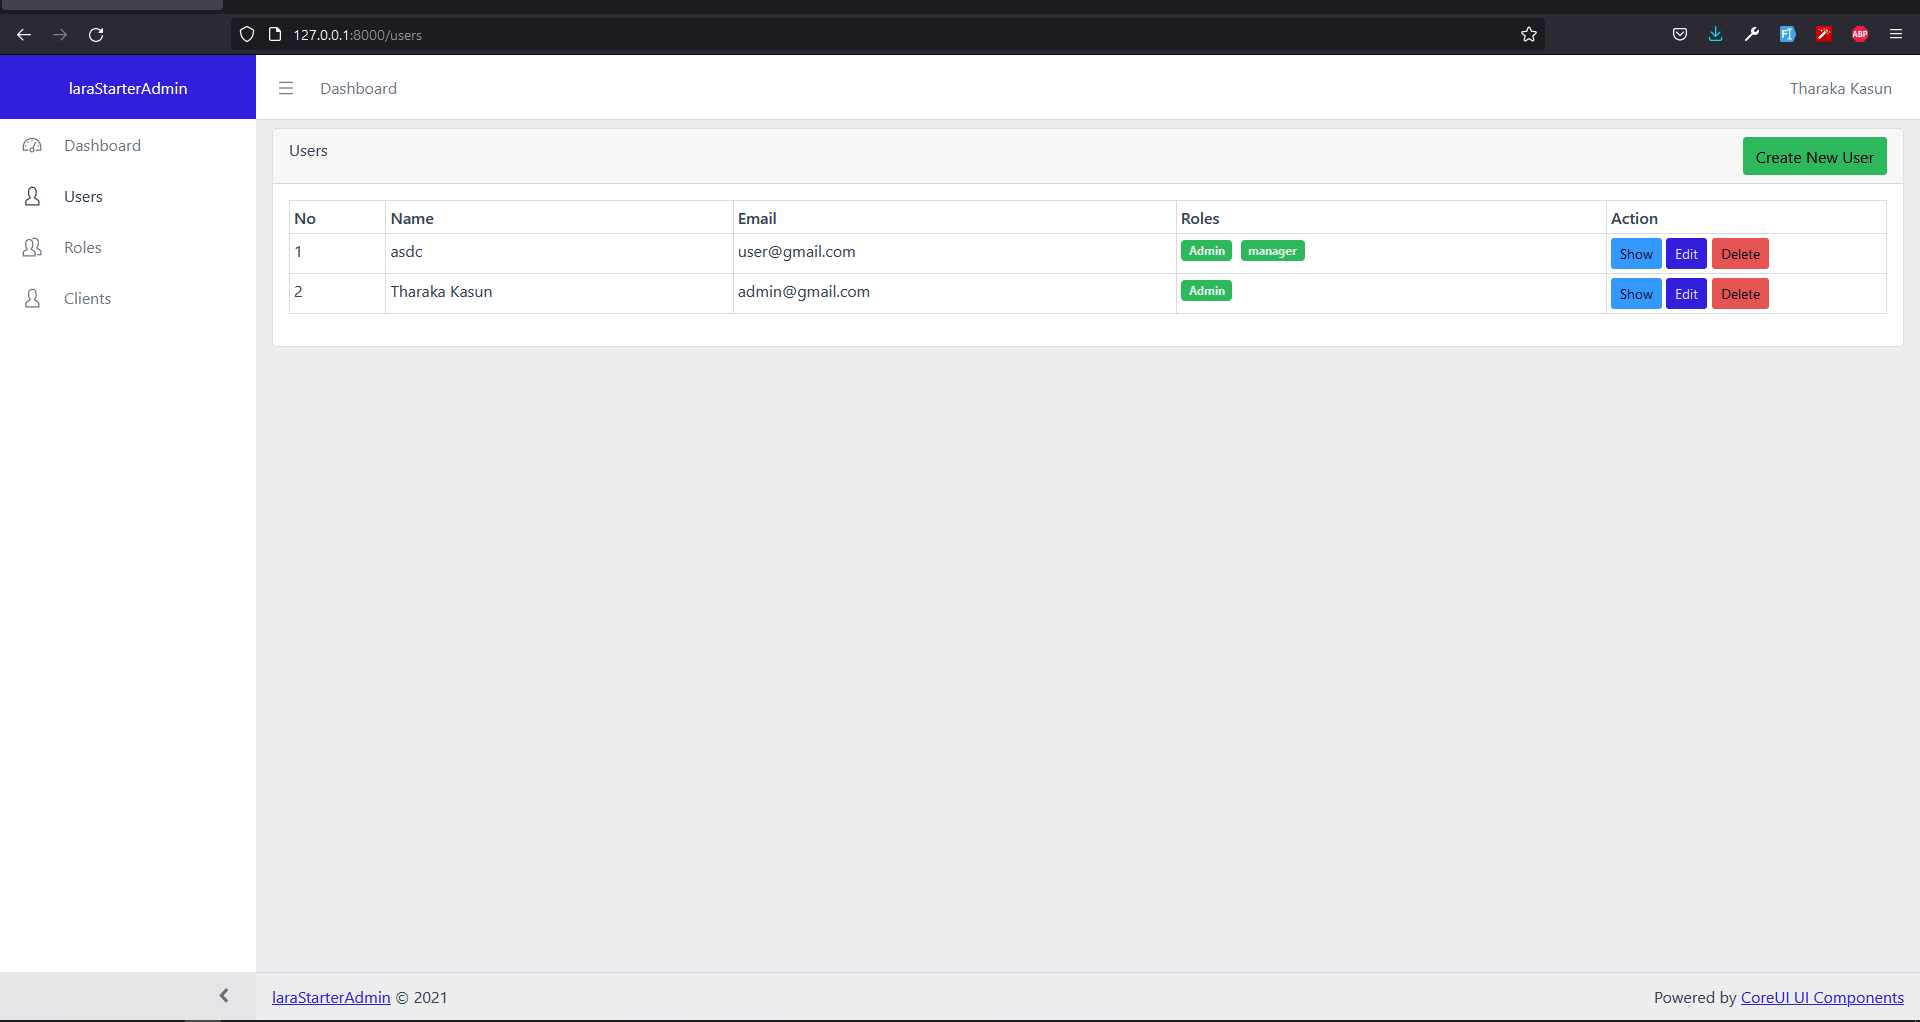1920x1022 pixels.
Task: Click the laraStarterAdmin sidebar brand
Action: click(x=128, y=88)
